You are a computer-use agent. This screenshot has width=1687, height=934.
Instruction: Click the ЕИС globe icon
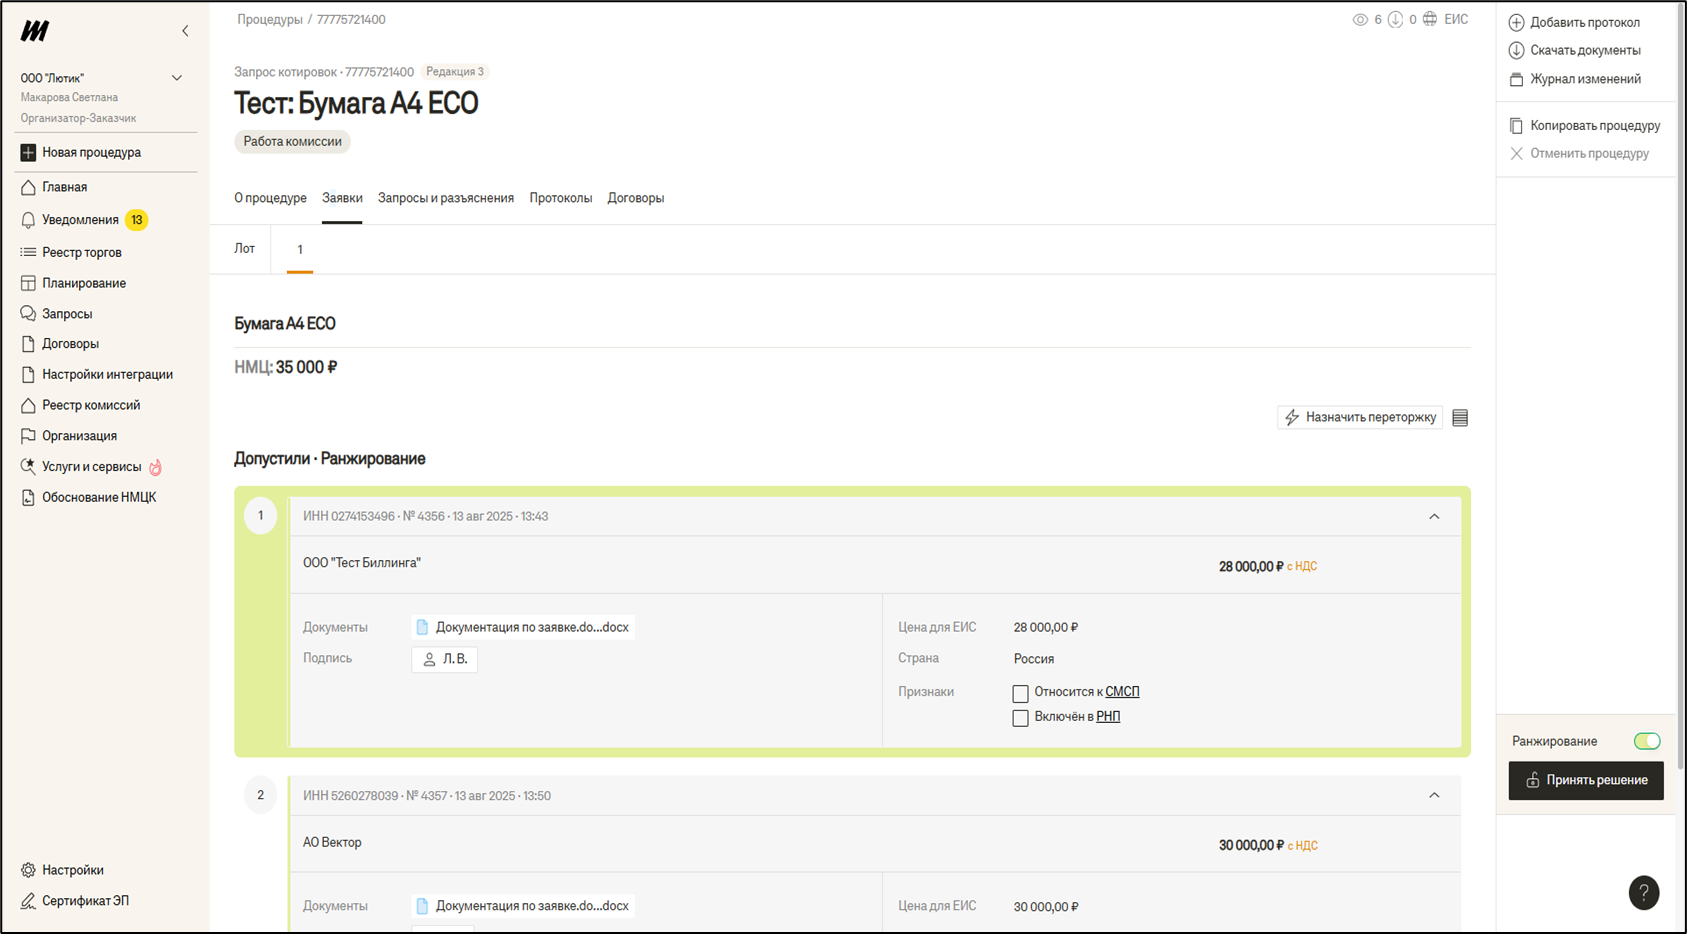click(1430, 19)
